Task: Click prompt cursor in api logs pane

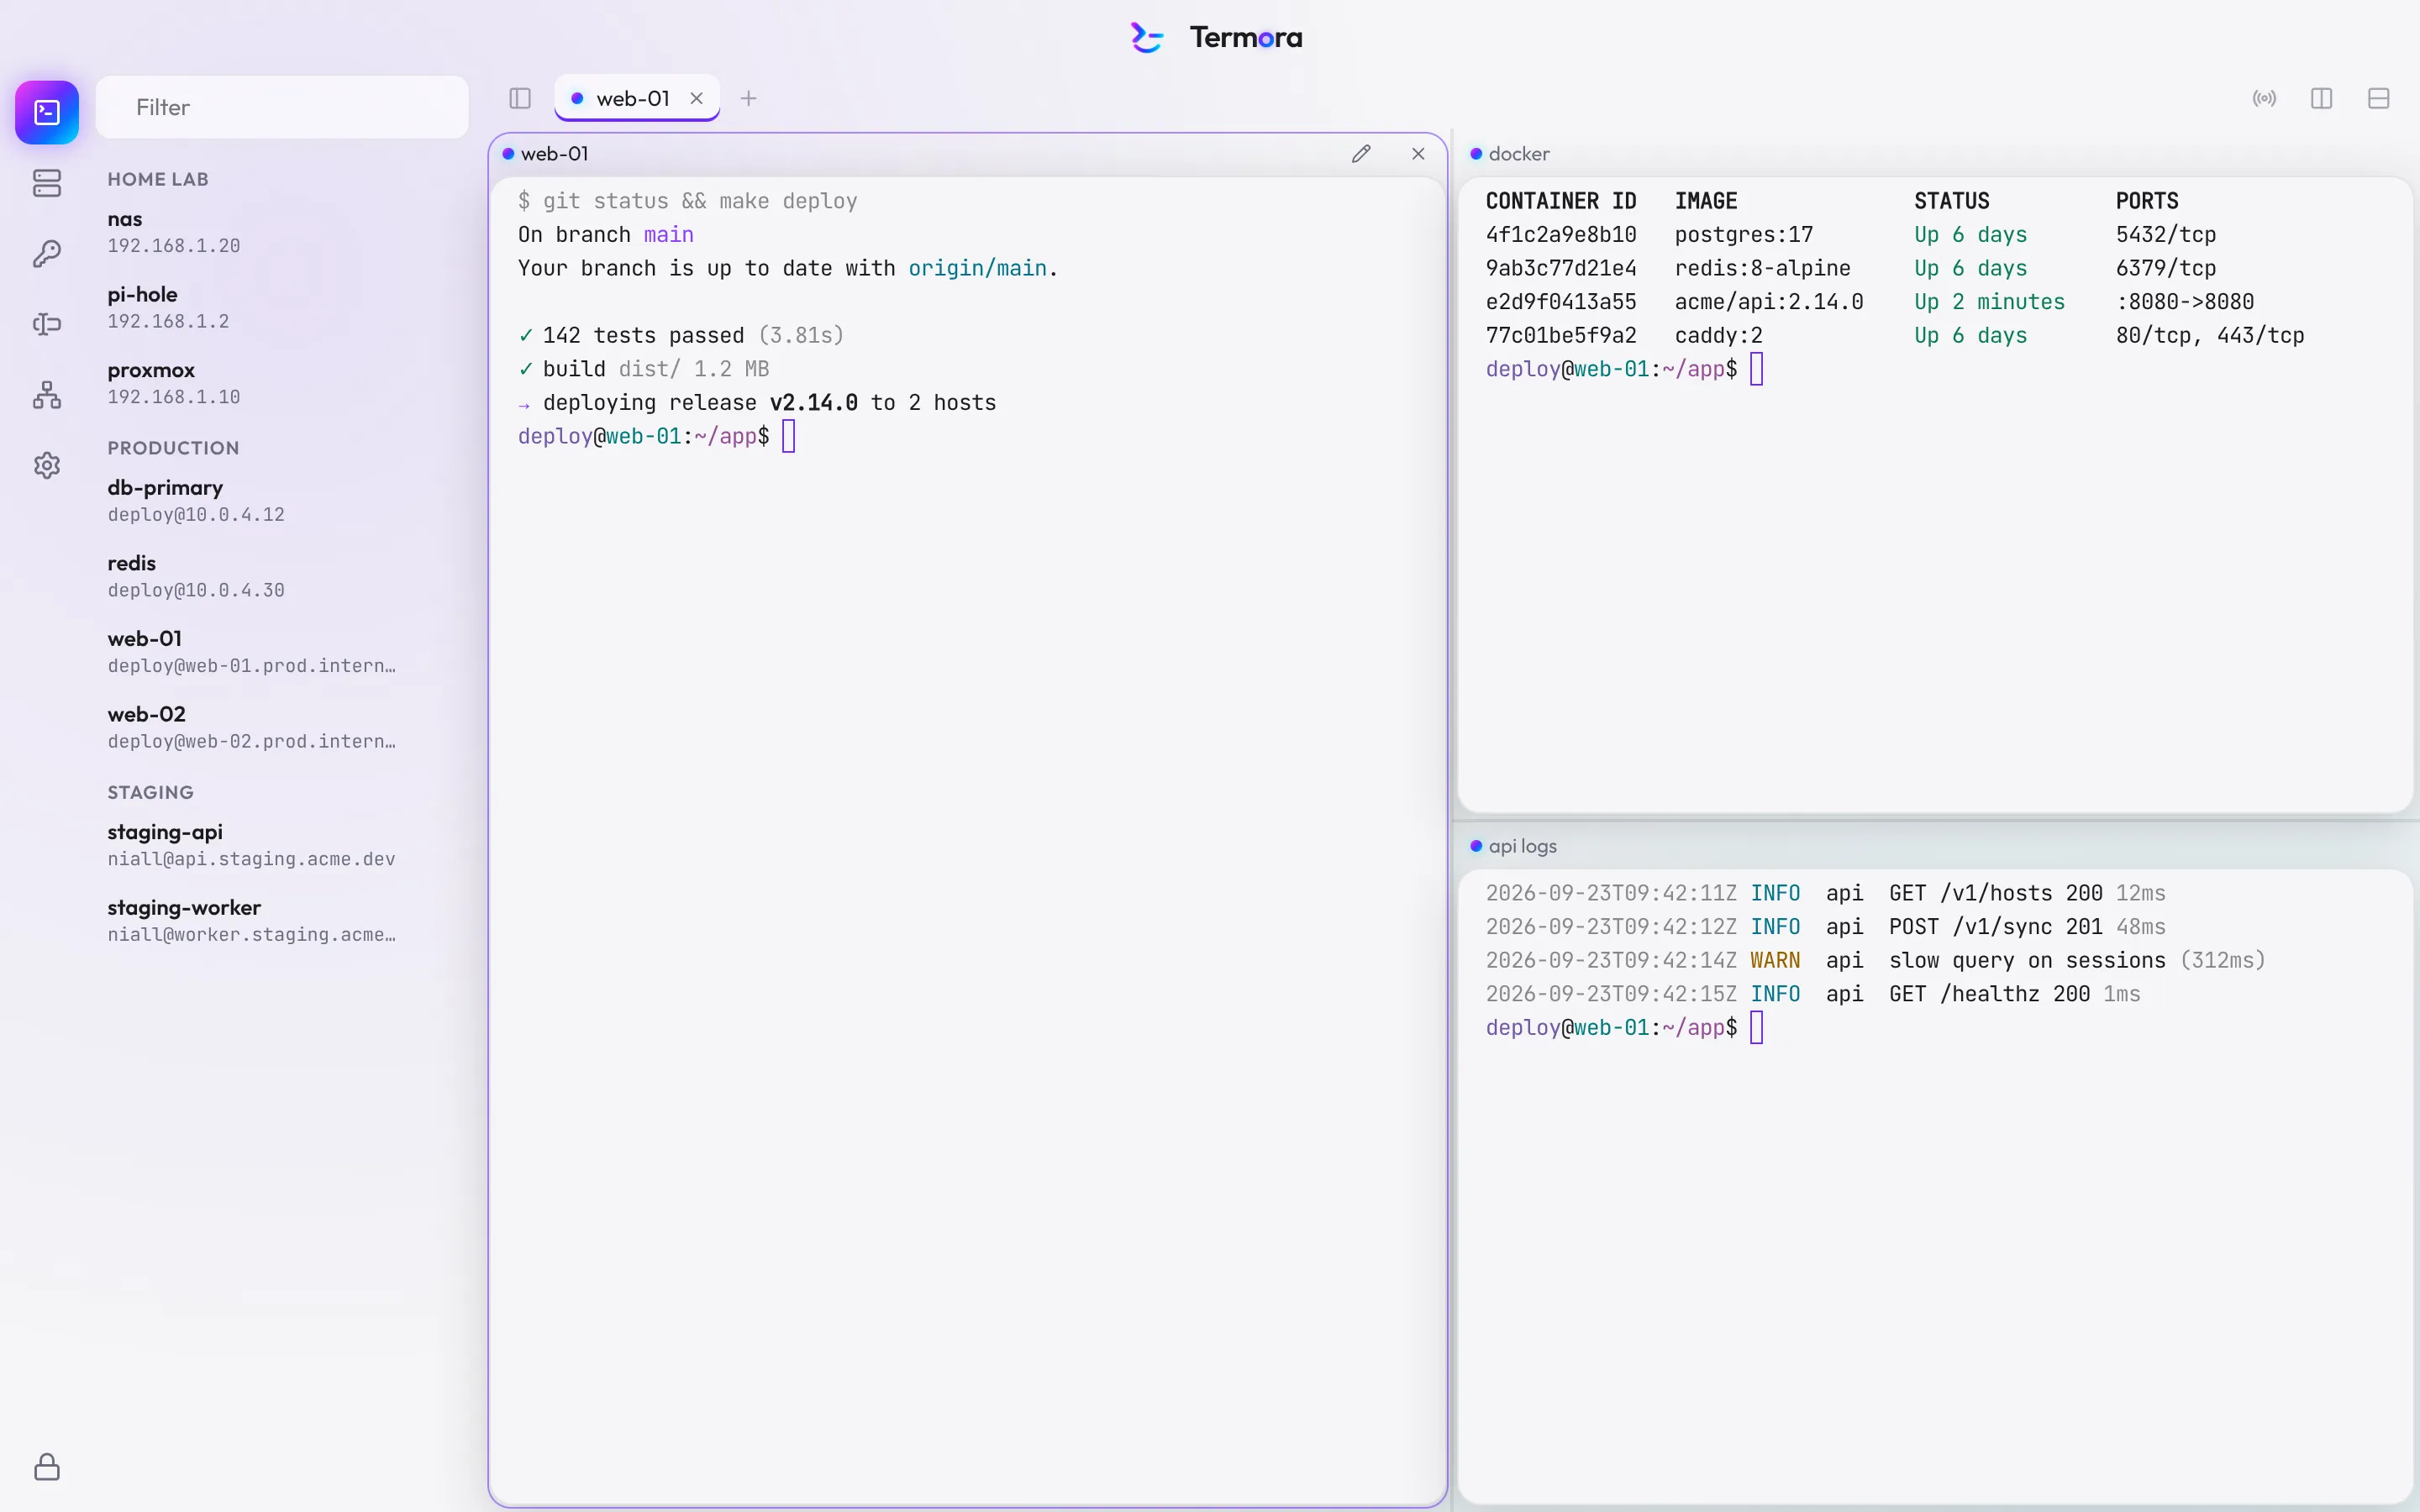Action: click(x=1757, y=1028)
